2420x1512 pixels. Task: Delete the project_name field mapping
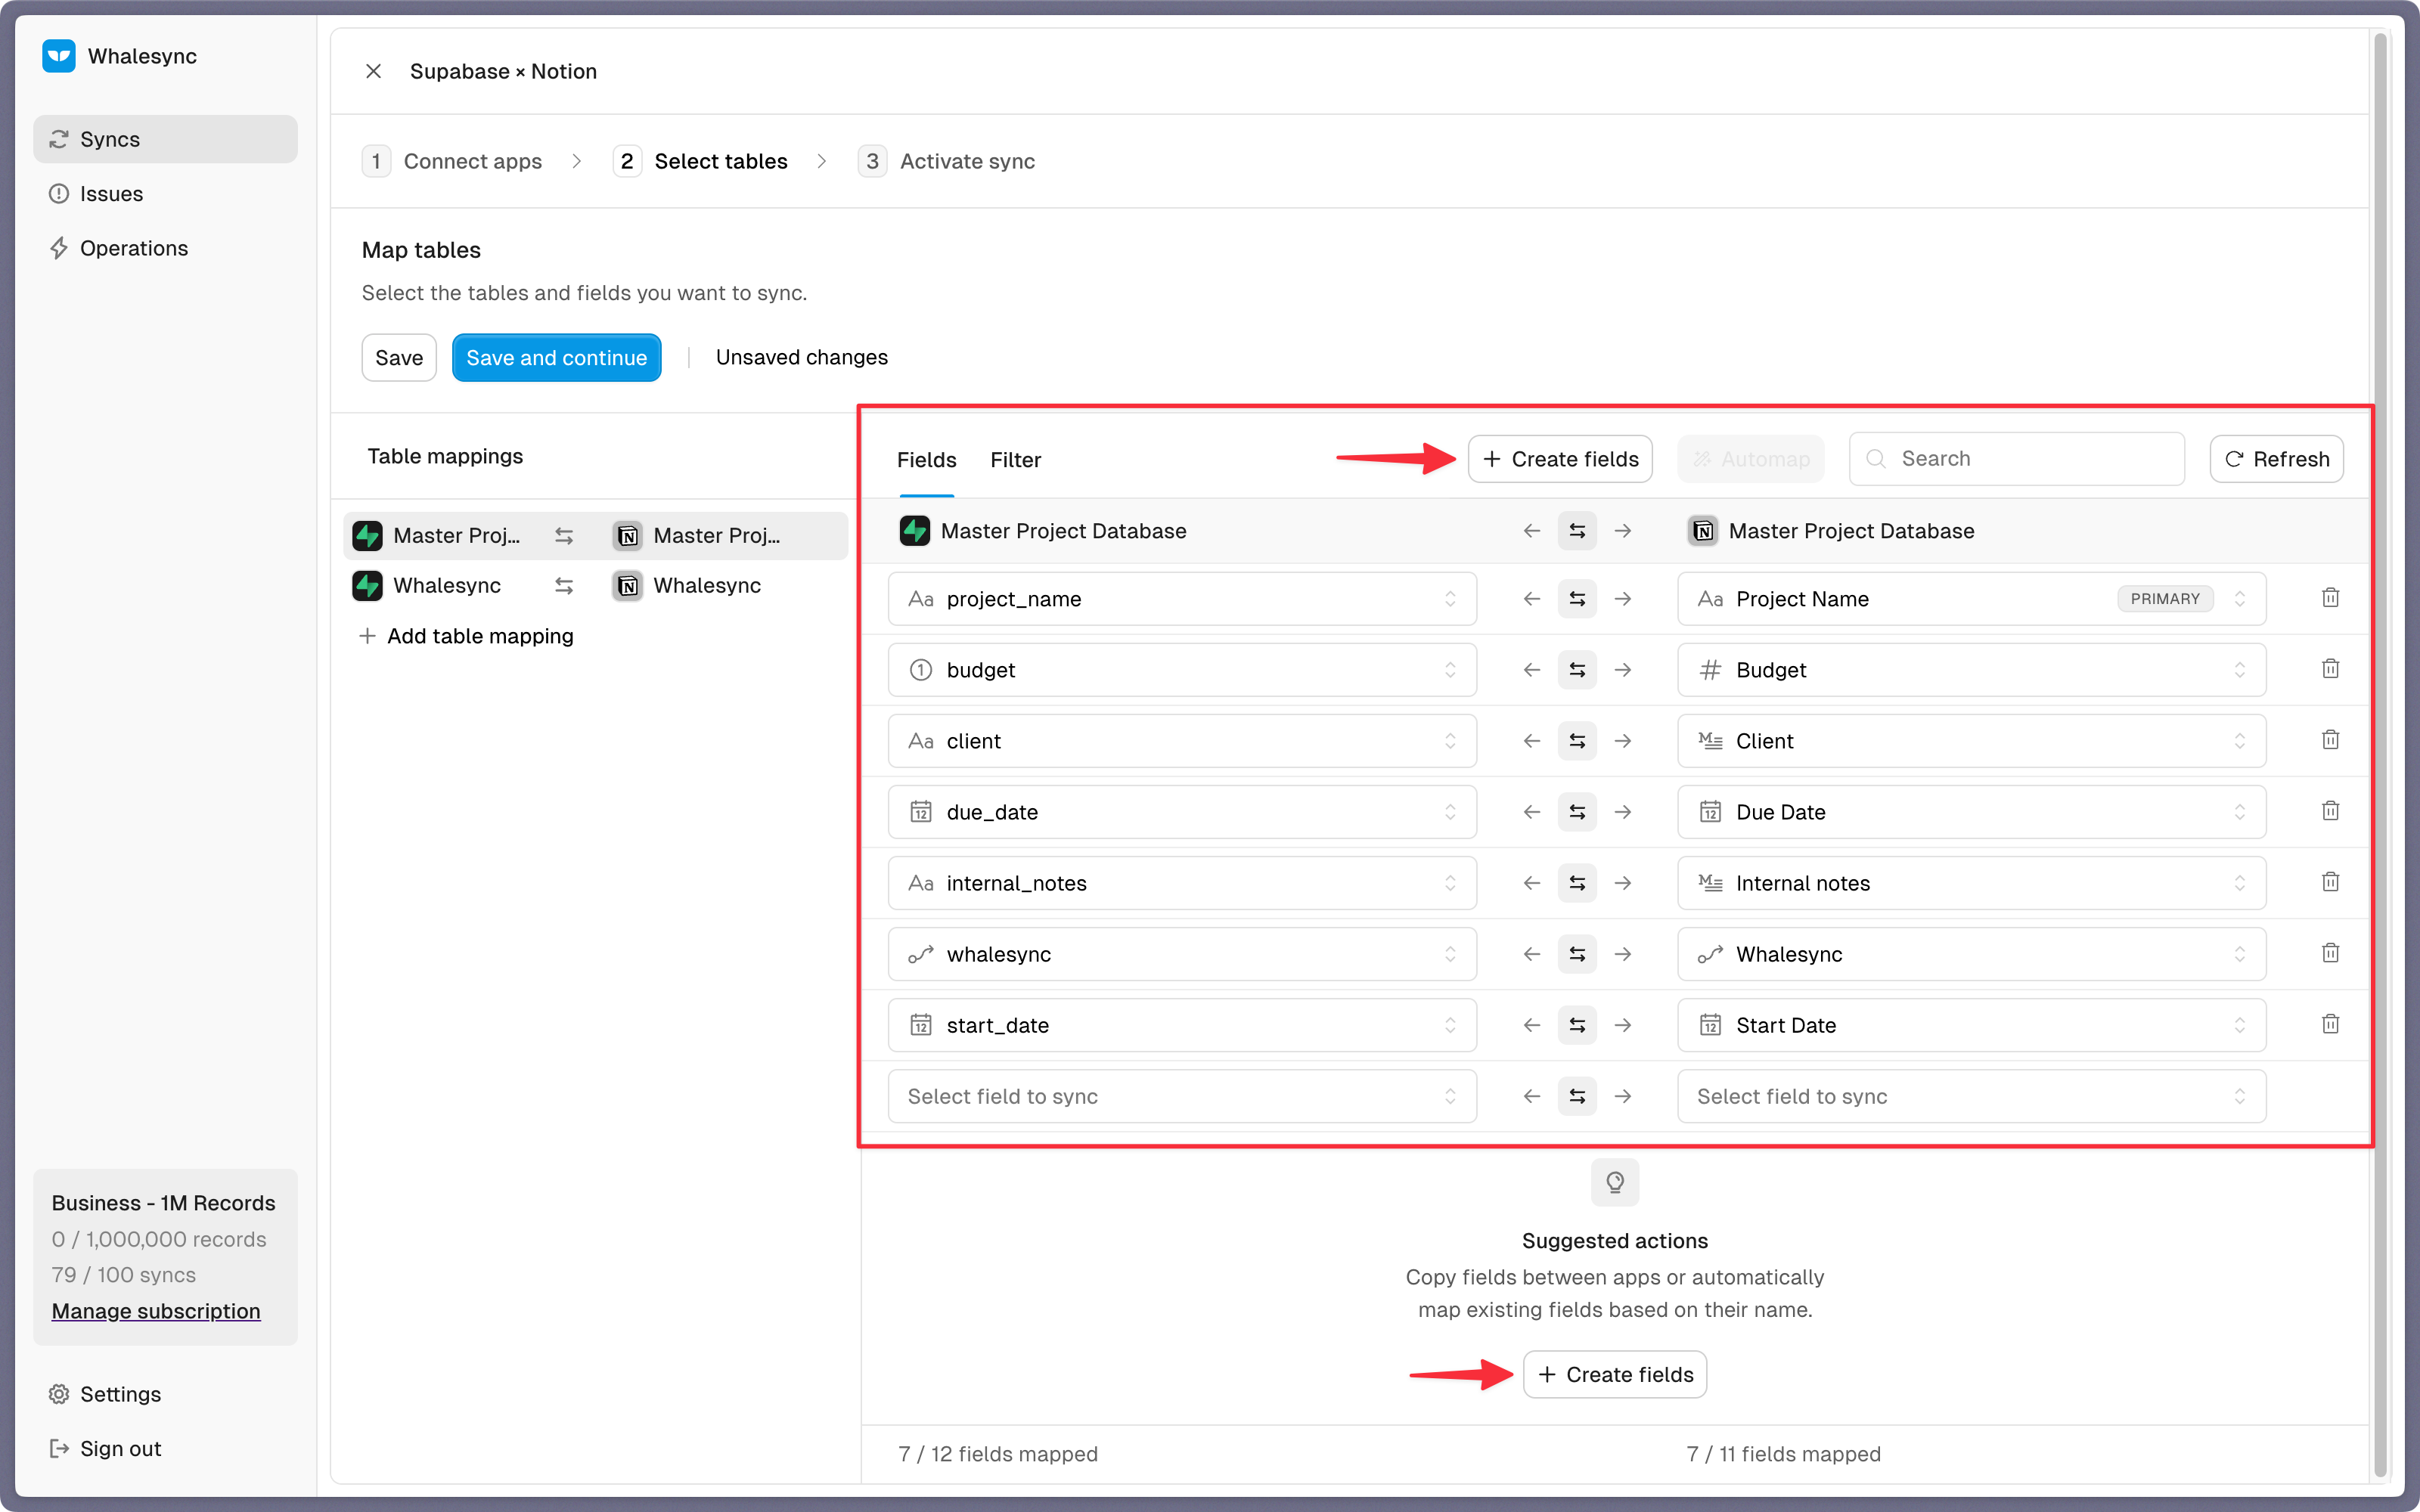[2330, 598]
